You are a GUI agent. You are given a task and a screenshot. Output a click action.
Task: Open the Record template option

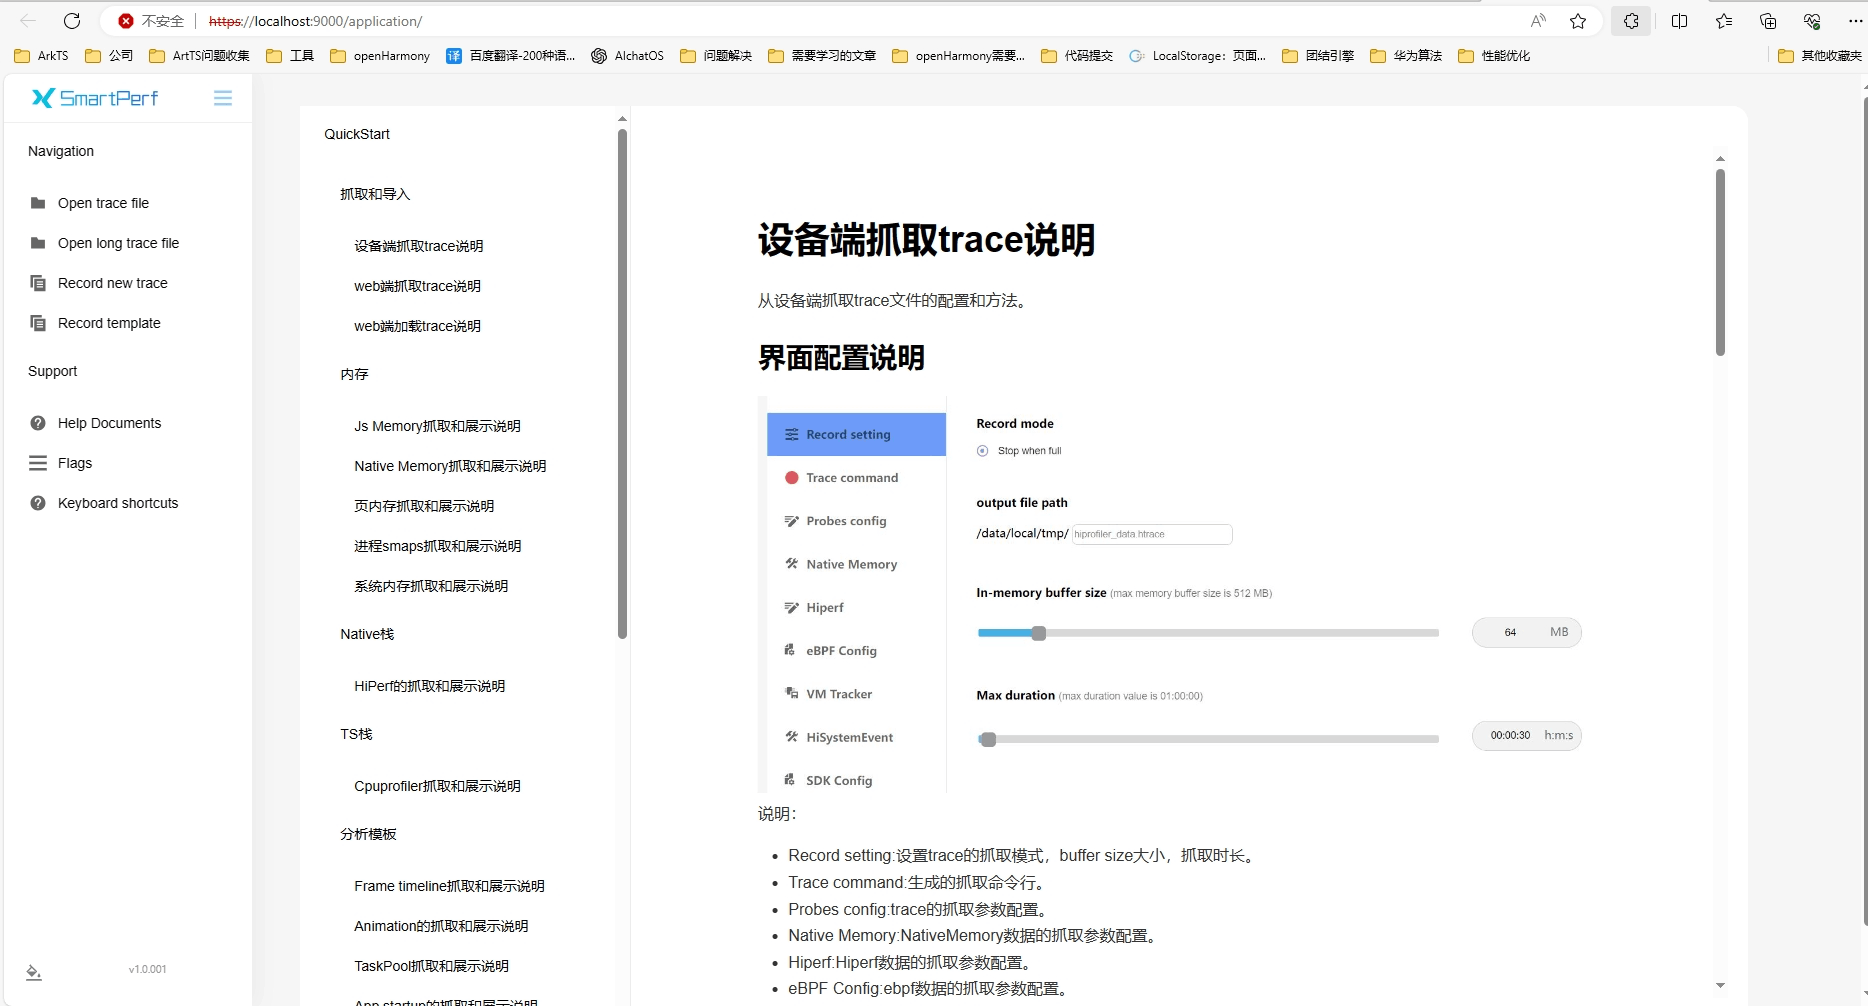109,323
